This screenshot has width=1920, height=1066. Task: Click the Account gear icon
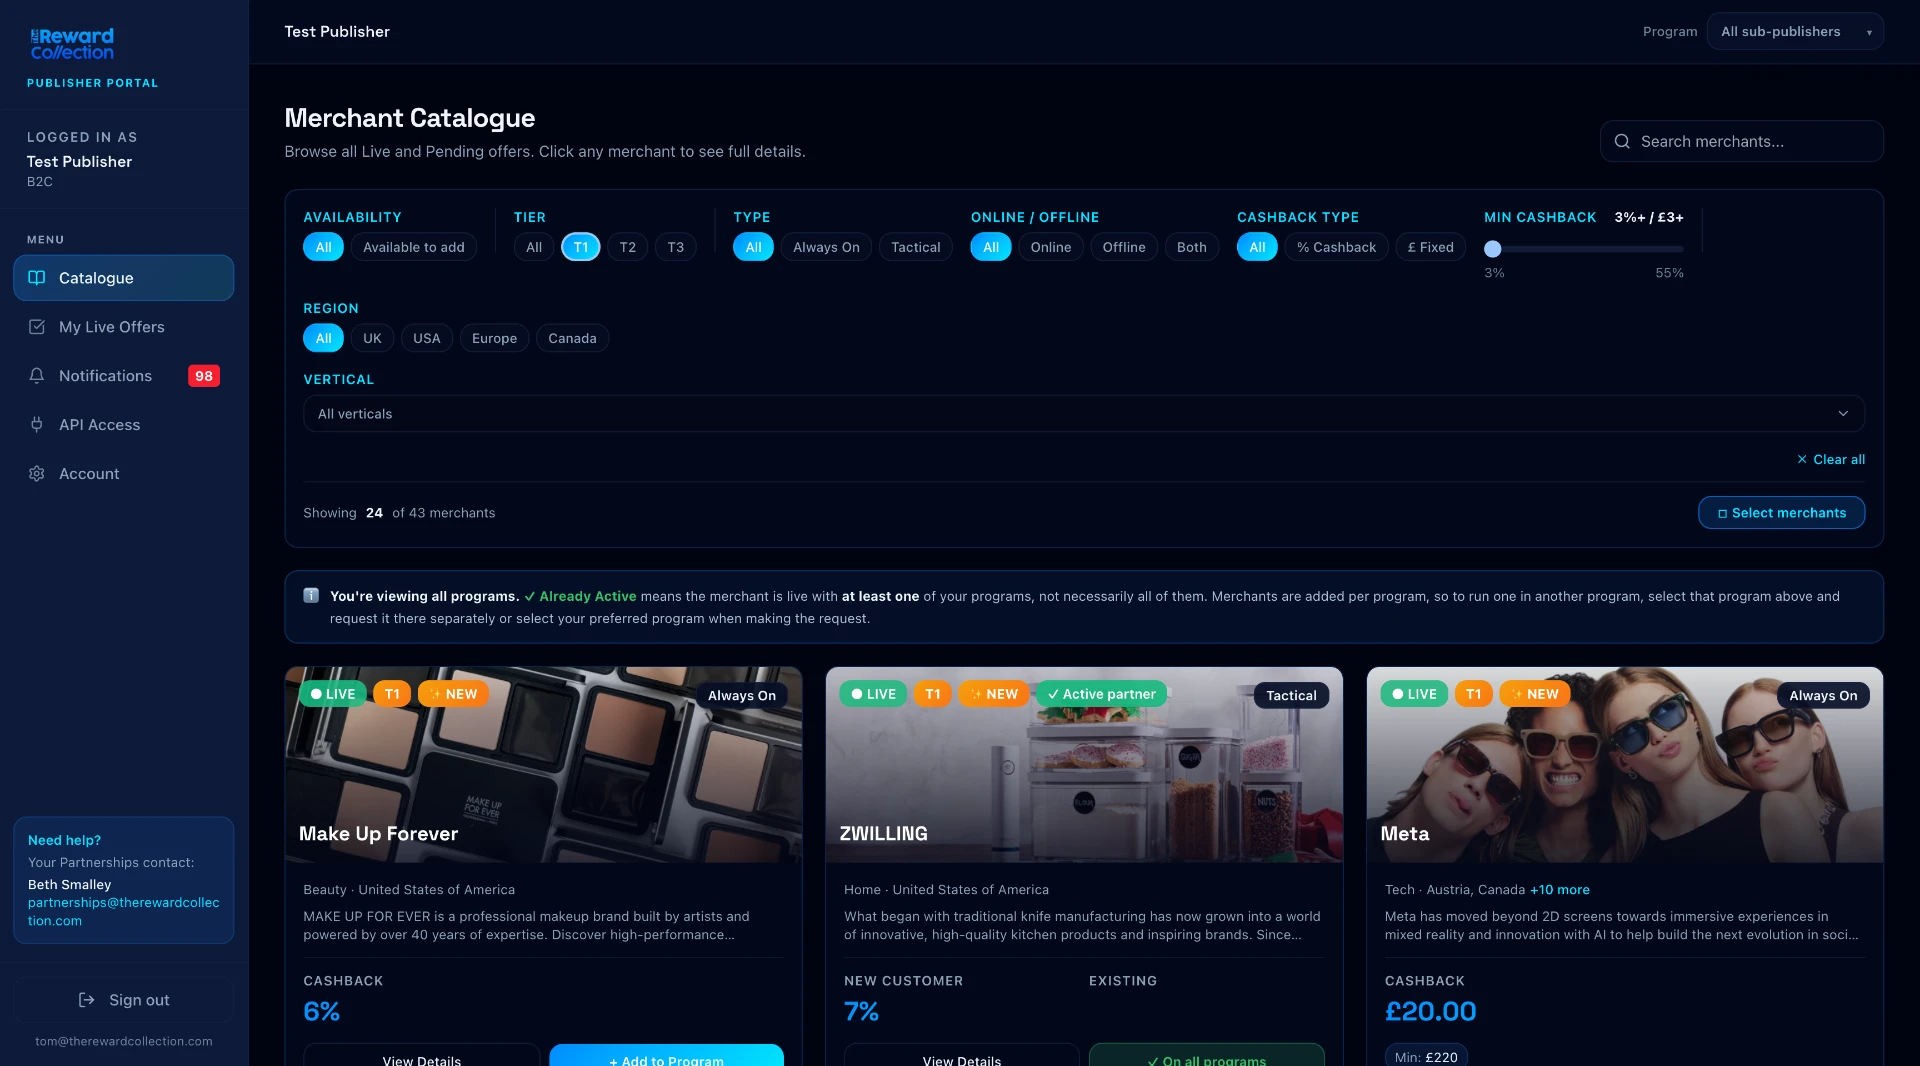[37, 474]
